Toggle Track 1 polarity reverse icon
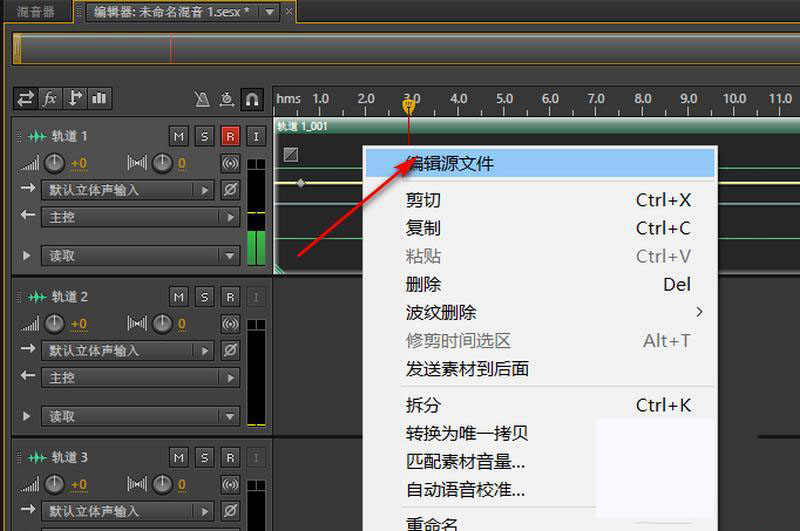 click(x=230, y=190)
